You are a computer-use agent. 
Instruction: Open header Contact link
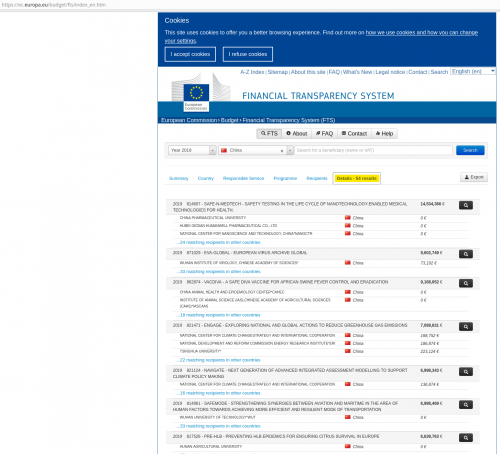pyautogui.click(x=418, y=72)
